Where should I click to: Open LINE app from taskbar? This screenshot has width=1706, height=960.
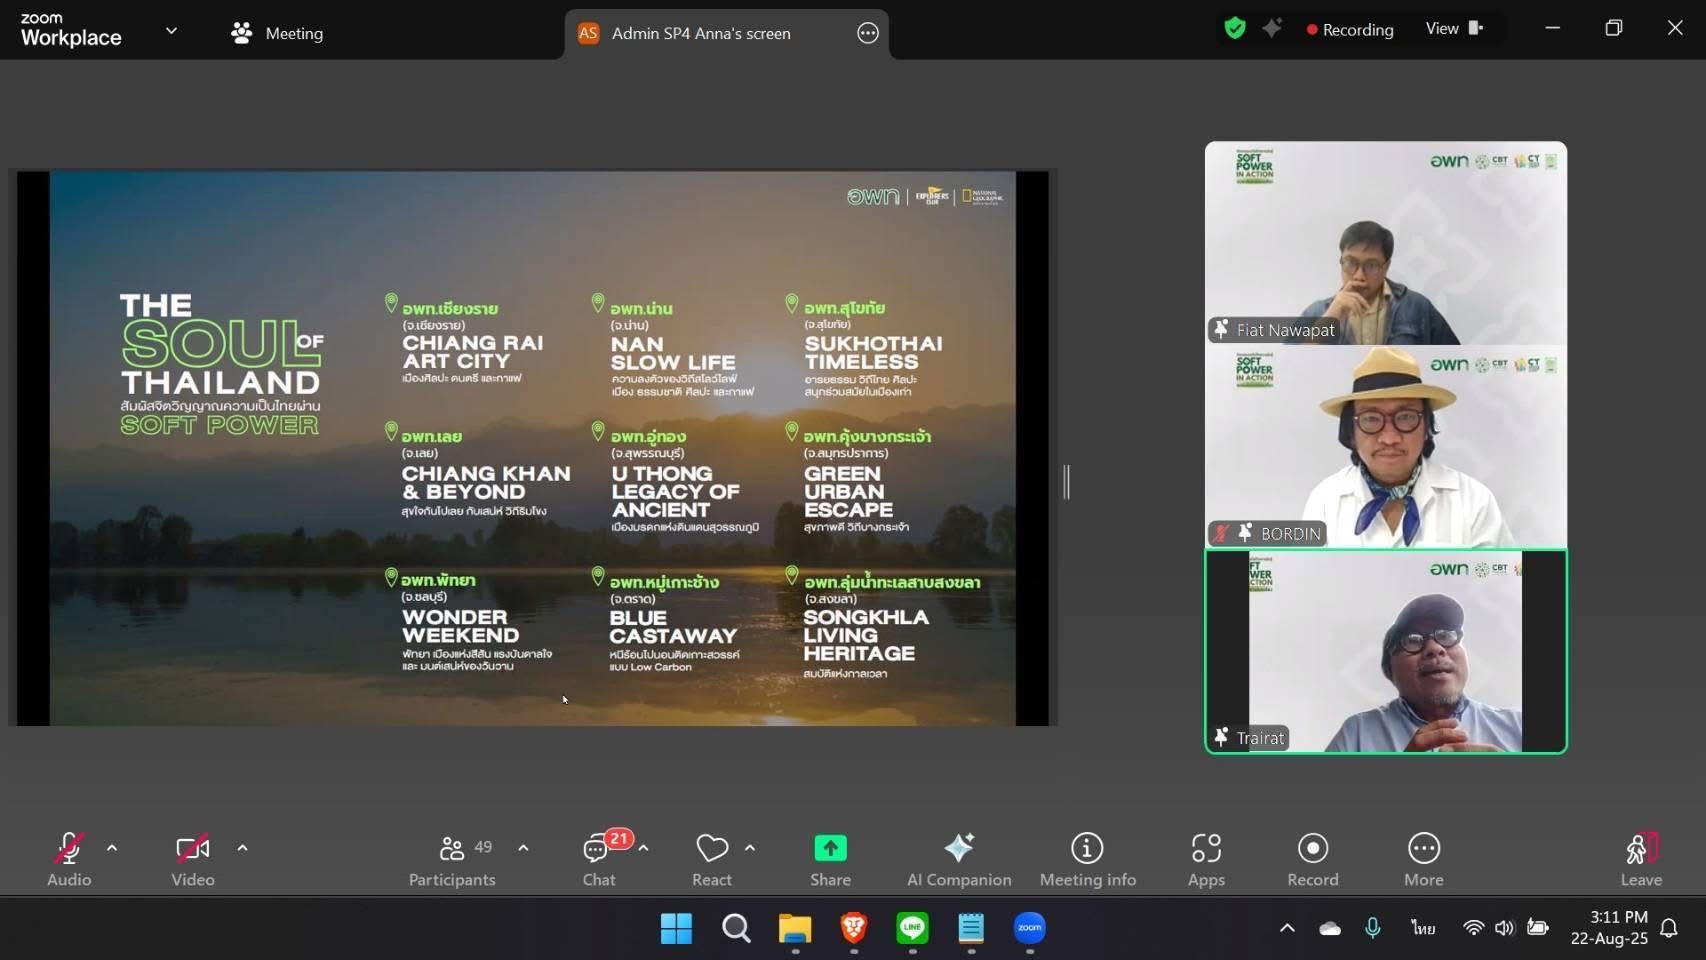[x=912, y=929]
